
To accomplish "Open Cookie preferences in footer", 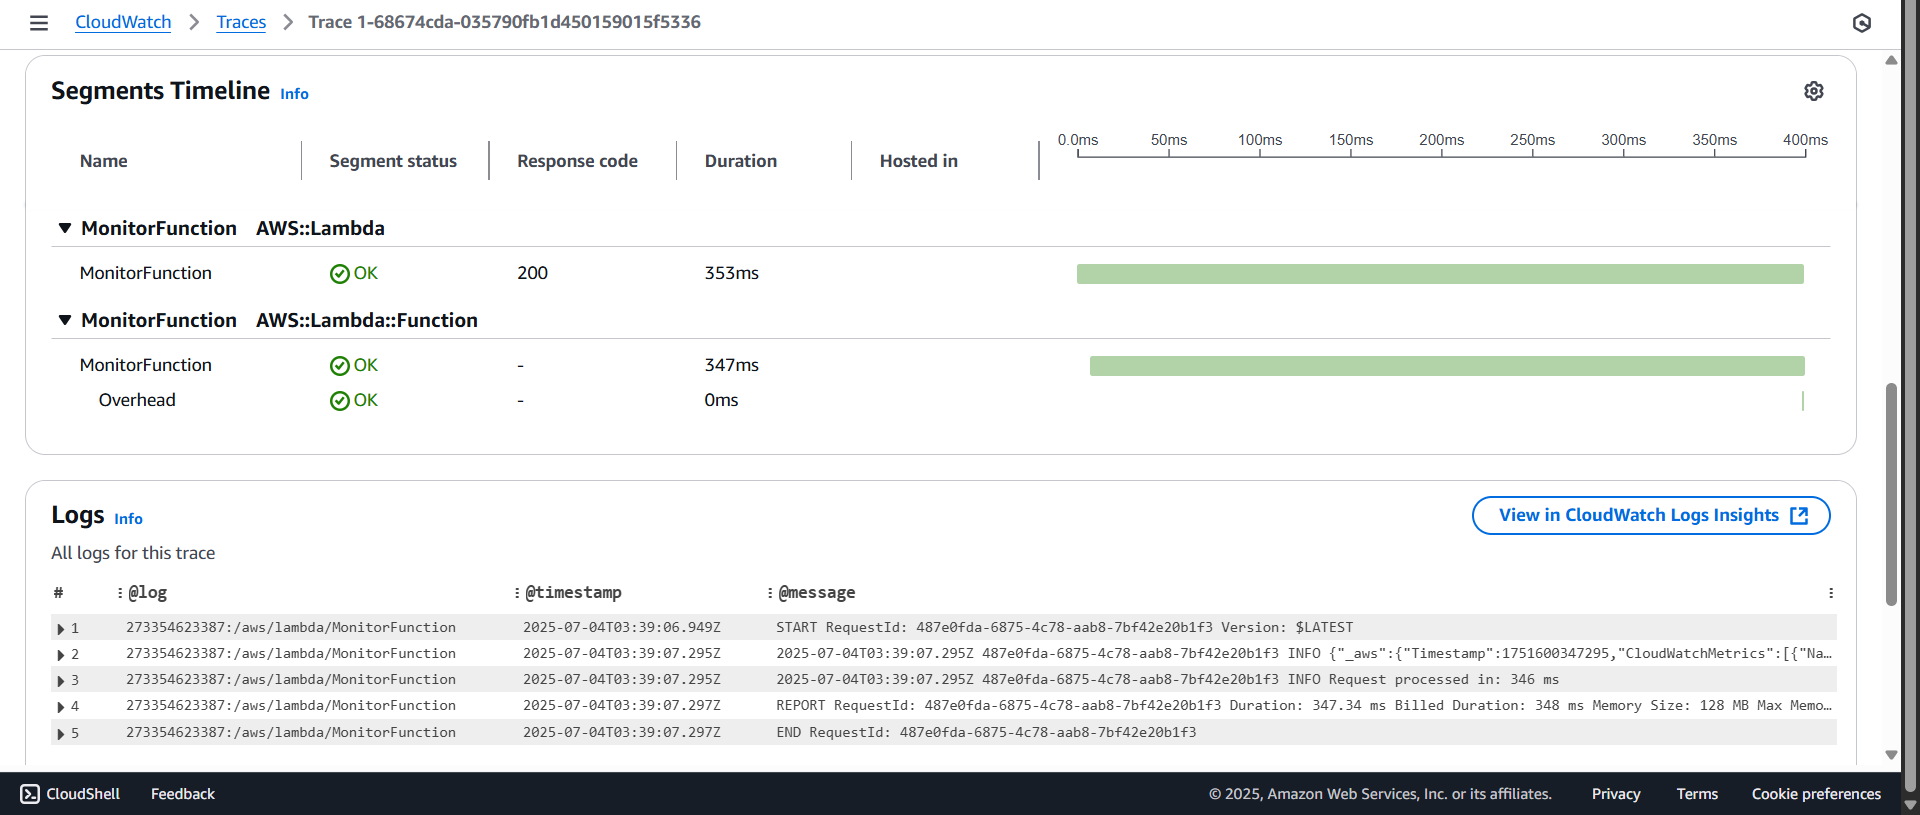I will pos(1815,794).
